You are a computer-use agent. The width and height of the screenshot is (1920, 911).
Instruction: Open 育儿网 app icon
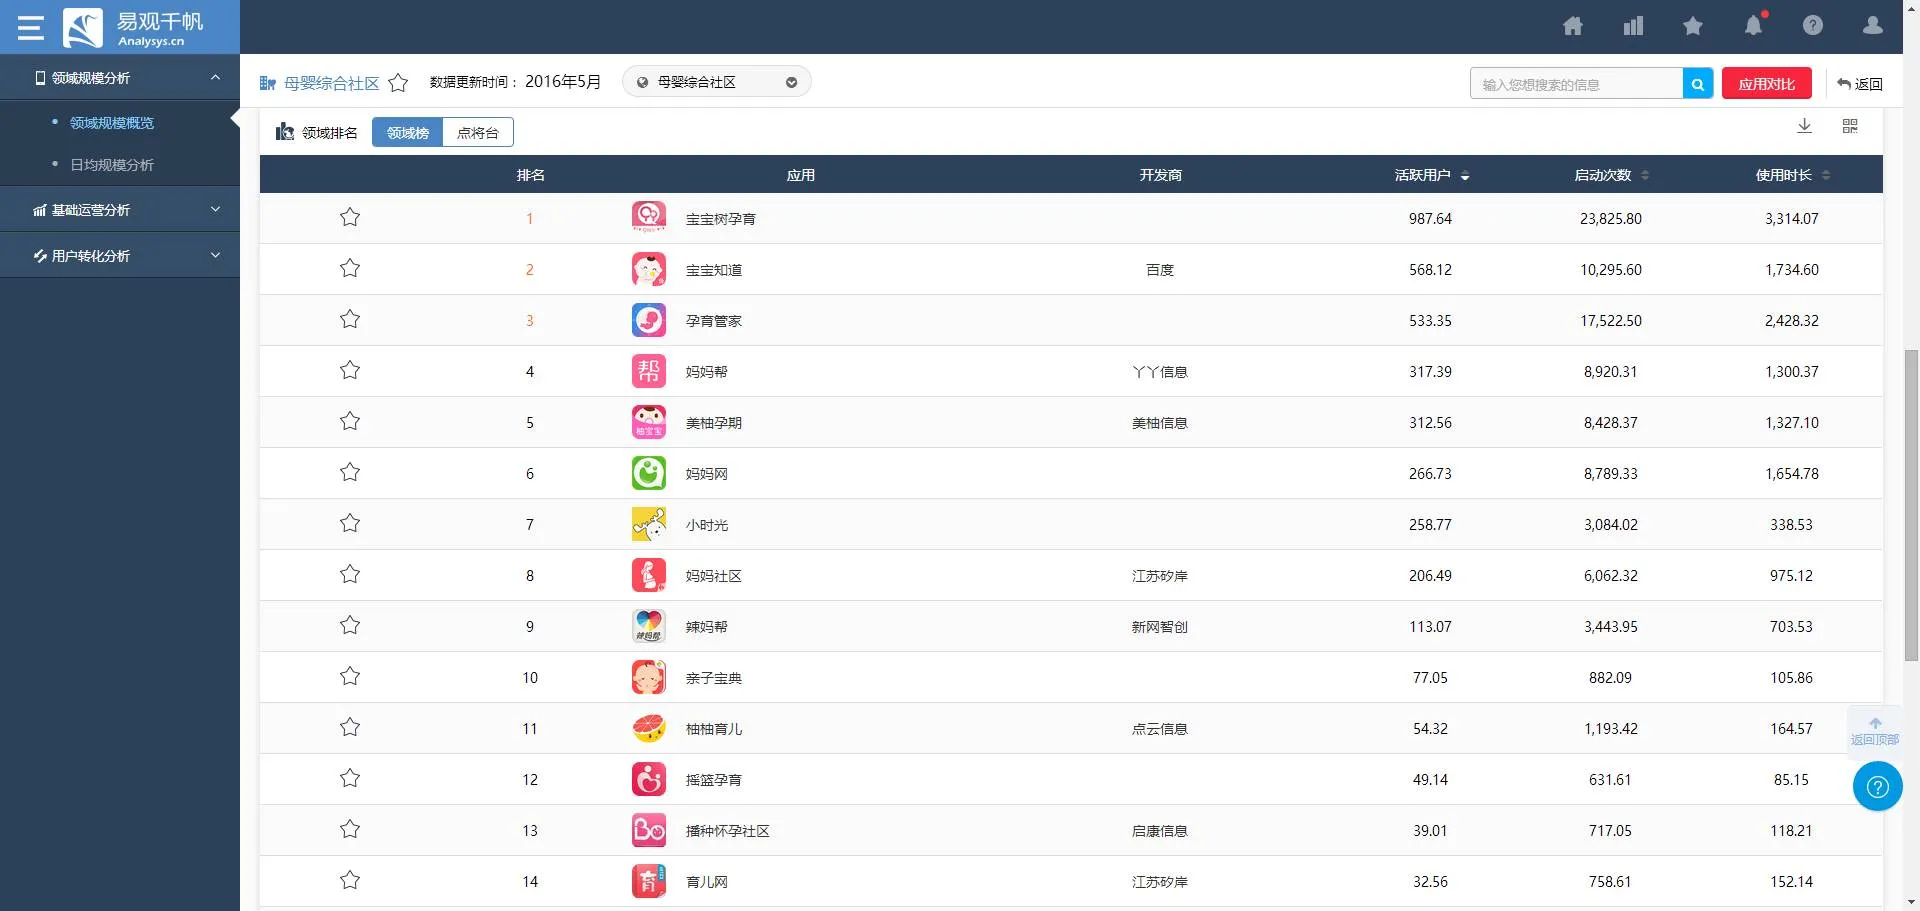click(649, 881)
